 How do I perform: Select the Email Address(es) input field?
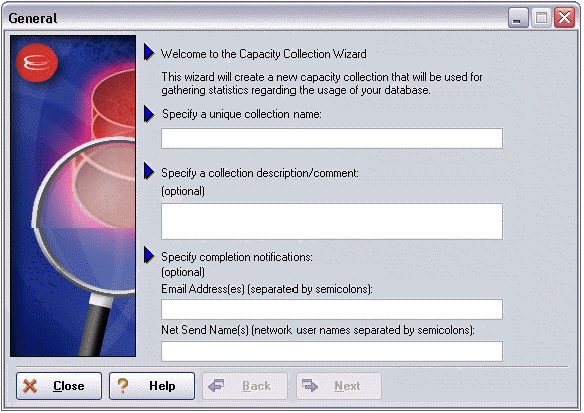[332, 309]
